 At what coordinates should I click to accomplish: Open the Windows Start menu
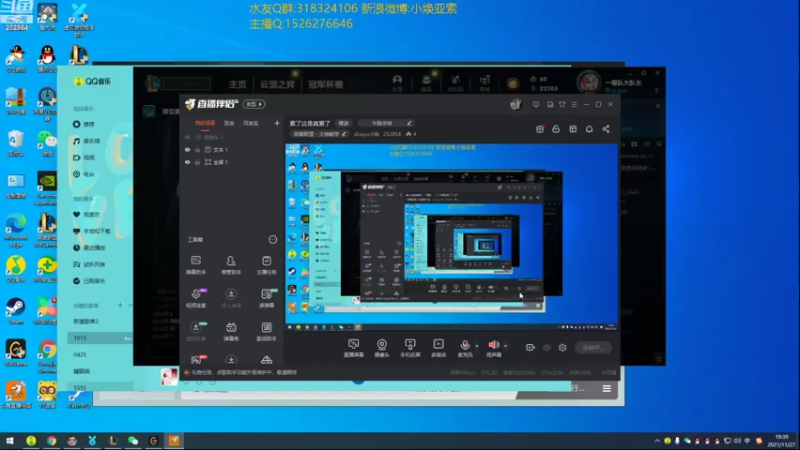point(10,441)
